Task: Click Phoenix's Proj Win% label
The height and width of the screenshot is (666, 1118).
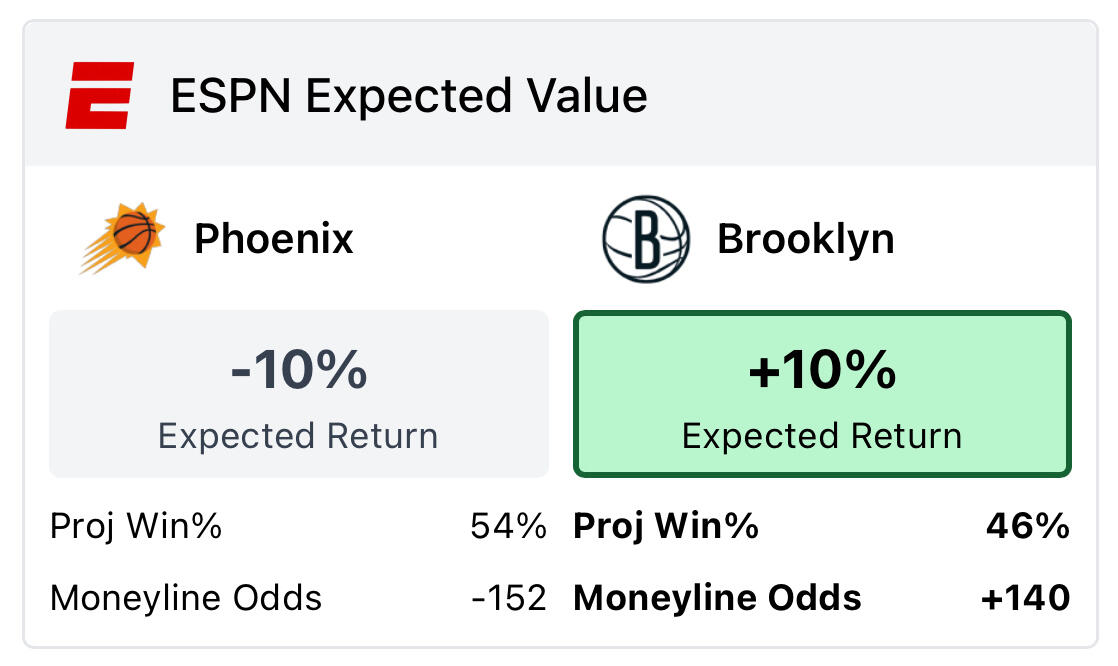Action: pyautogui.click(x=135, y=526)
